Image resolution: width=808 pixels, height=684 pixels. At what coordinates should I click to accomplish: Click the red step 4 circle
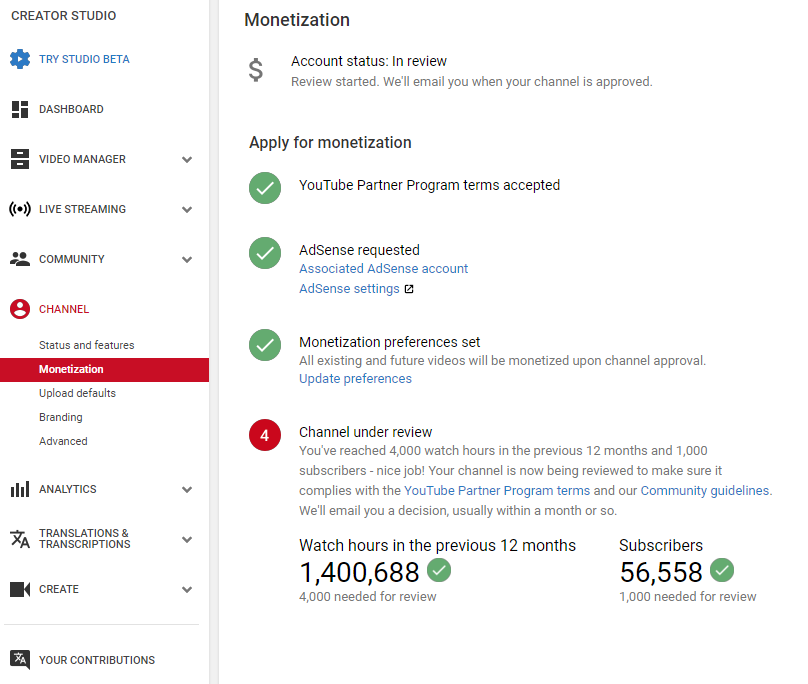tap(265, 435)
